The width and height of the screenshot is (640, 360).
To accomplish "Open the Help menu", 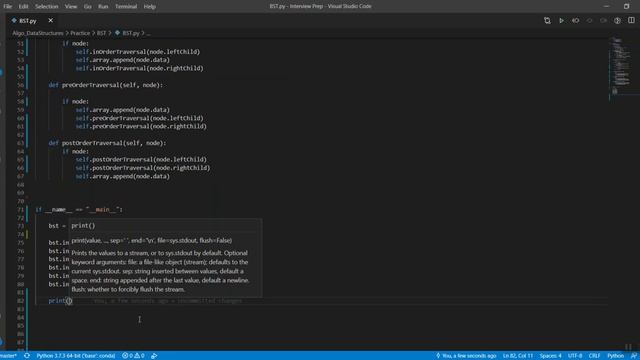I will tap(150, 7).
